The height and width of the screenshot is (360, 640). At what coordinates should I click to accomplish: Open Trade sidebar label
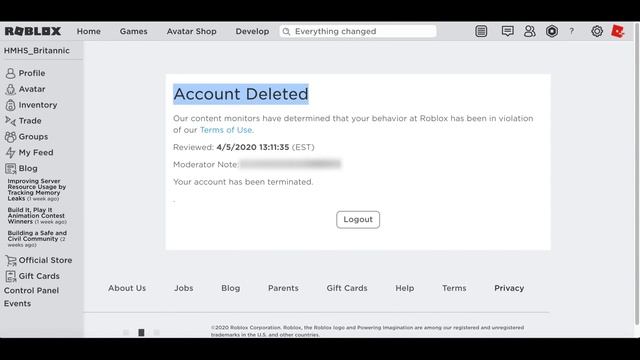pos(30,121)
